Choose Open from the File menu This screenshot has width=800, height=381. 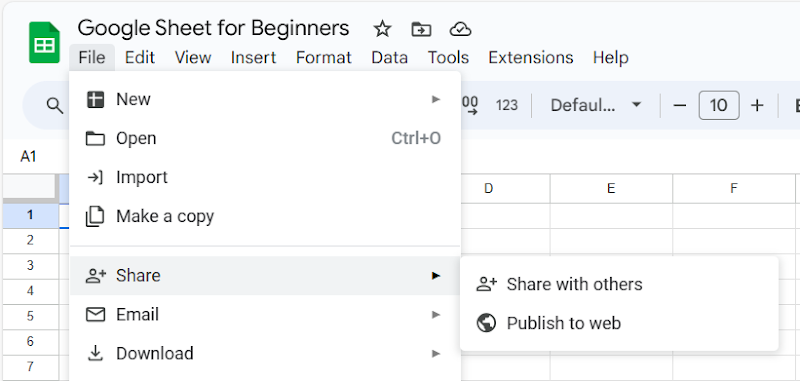[265, 138]
